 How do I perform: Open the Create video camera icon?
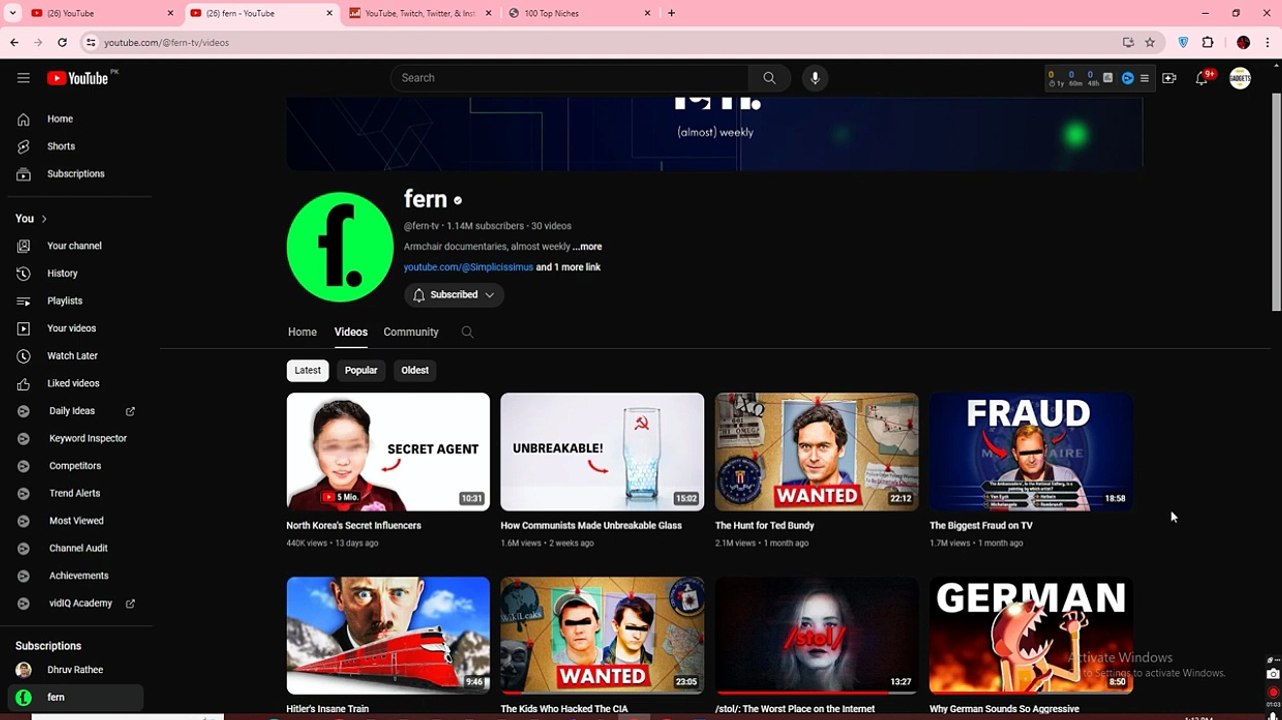(x=1169, y=78)
